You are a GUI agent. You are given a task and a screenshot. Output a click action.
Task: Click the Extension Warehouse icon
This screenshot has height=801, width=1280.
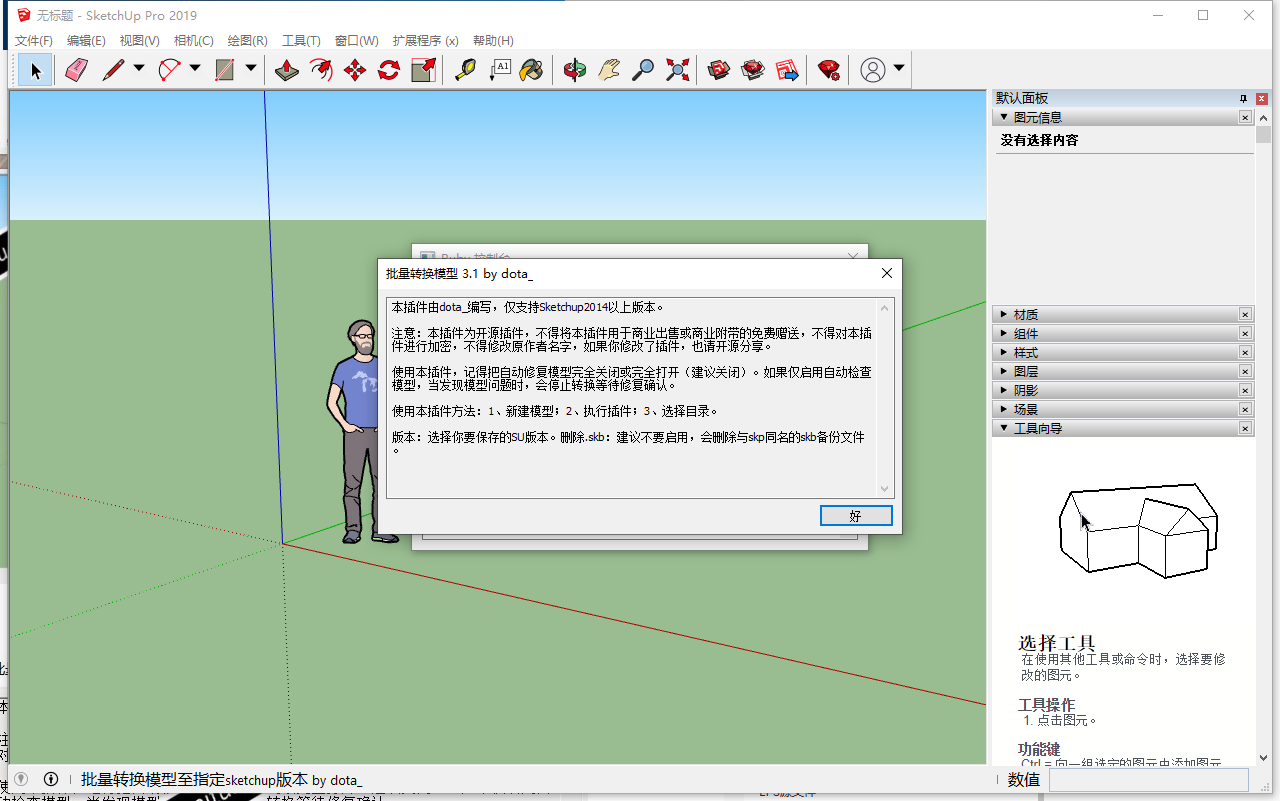[x=753, y=70]
